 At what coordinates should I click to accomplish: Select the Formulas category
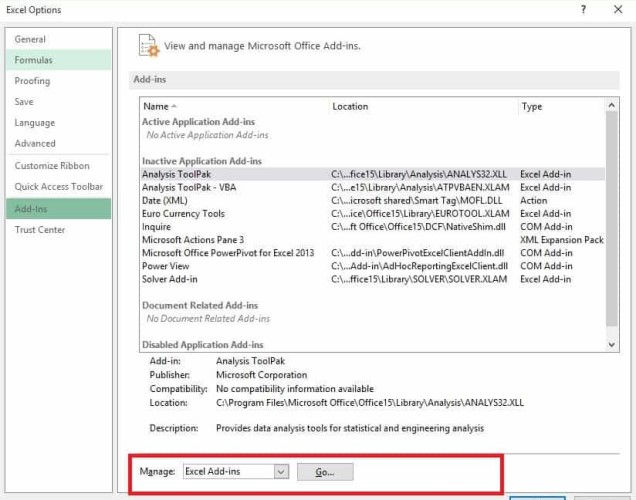[x=58, y=60]
